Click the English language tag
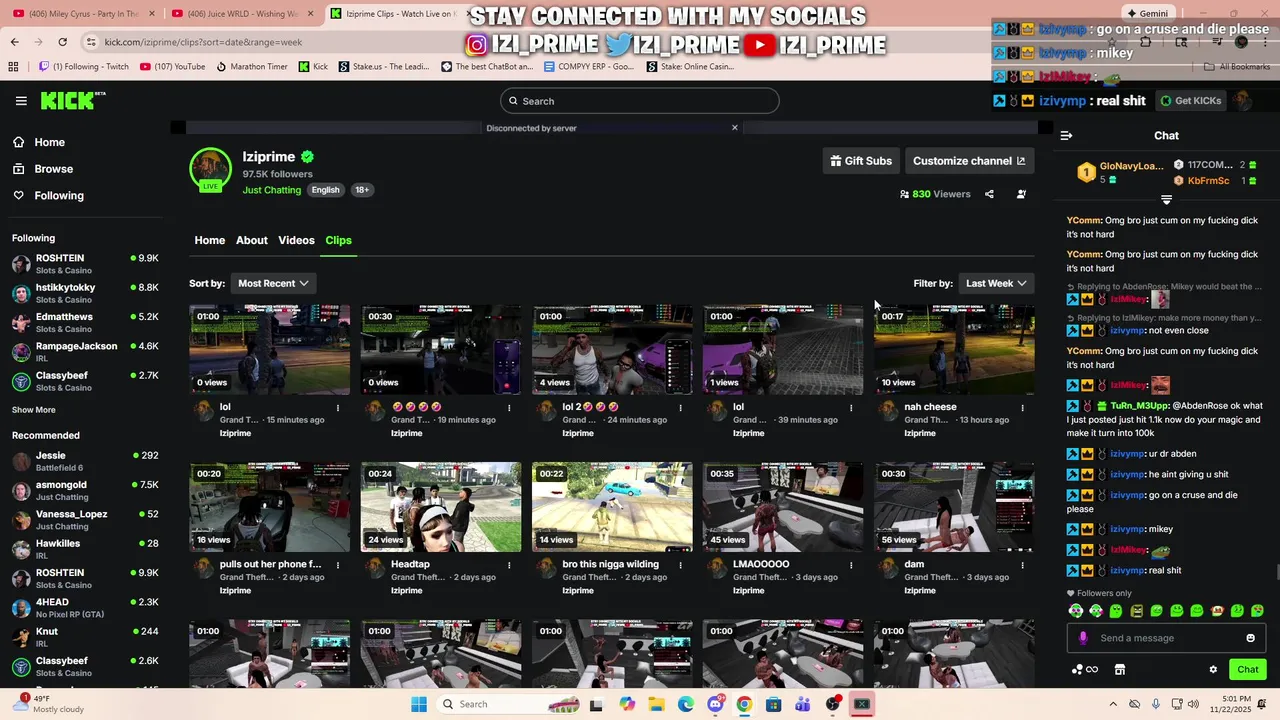 (x=325, y=190)
